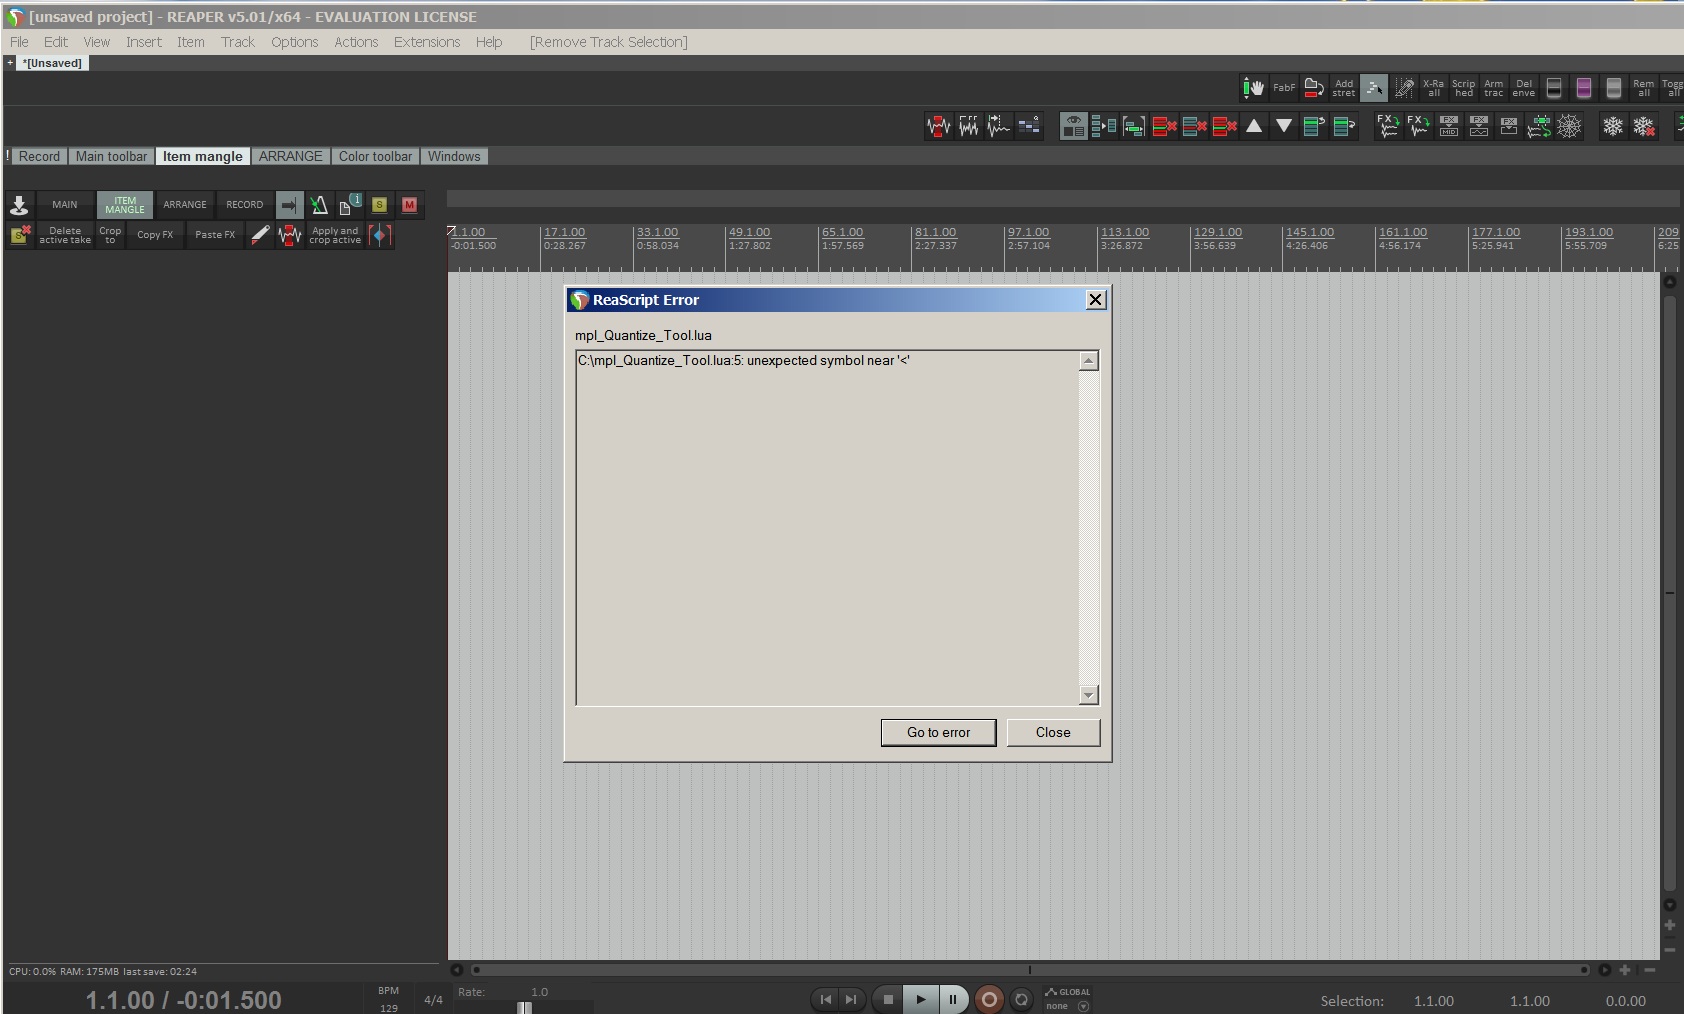Open the project info document icon
Viewport: 1684px width, 1014px height.
(349, 205)
